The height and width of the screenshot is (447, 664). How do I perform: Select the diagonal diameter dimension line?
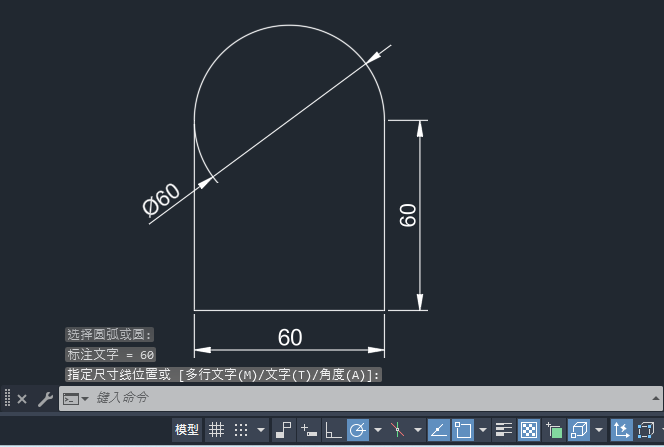[x=290, y=120]
